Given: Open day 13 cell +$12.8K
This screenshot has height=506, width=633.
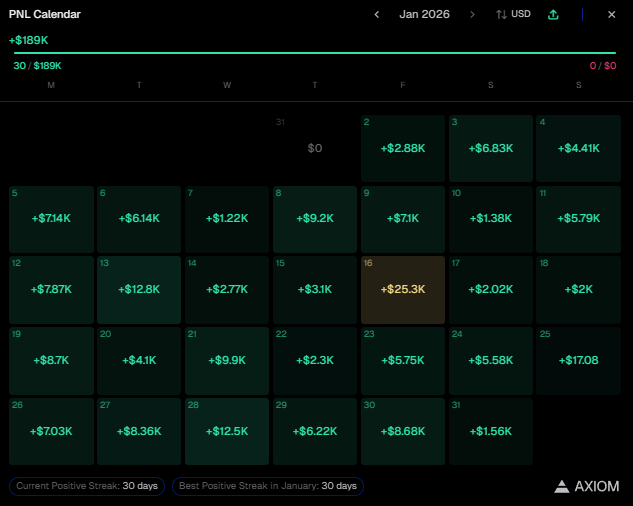Looking at the screenshot, I should click(x=139, y=290).
